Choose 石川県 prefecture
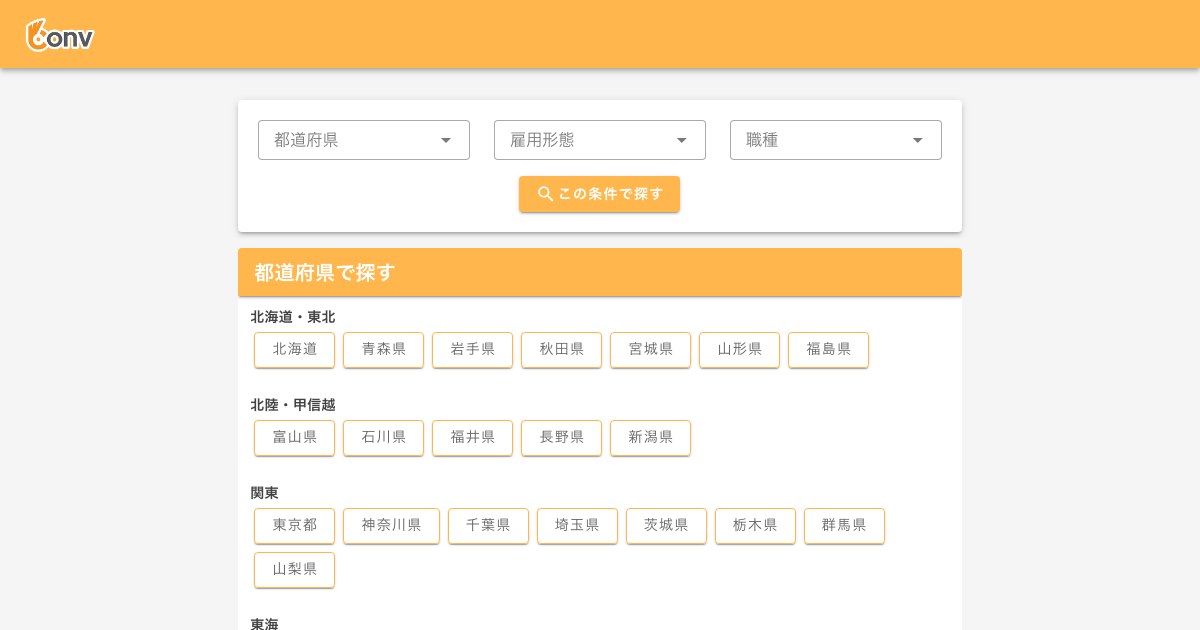Image resolution: width=1200 pixels, height=630 pixels. (x=384, y=438)
